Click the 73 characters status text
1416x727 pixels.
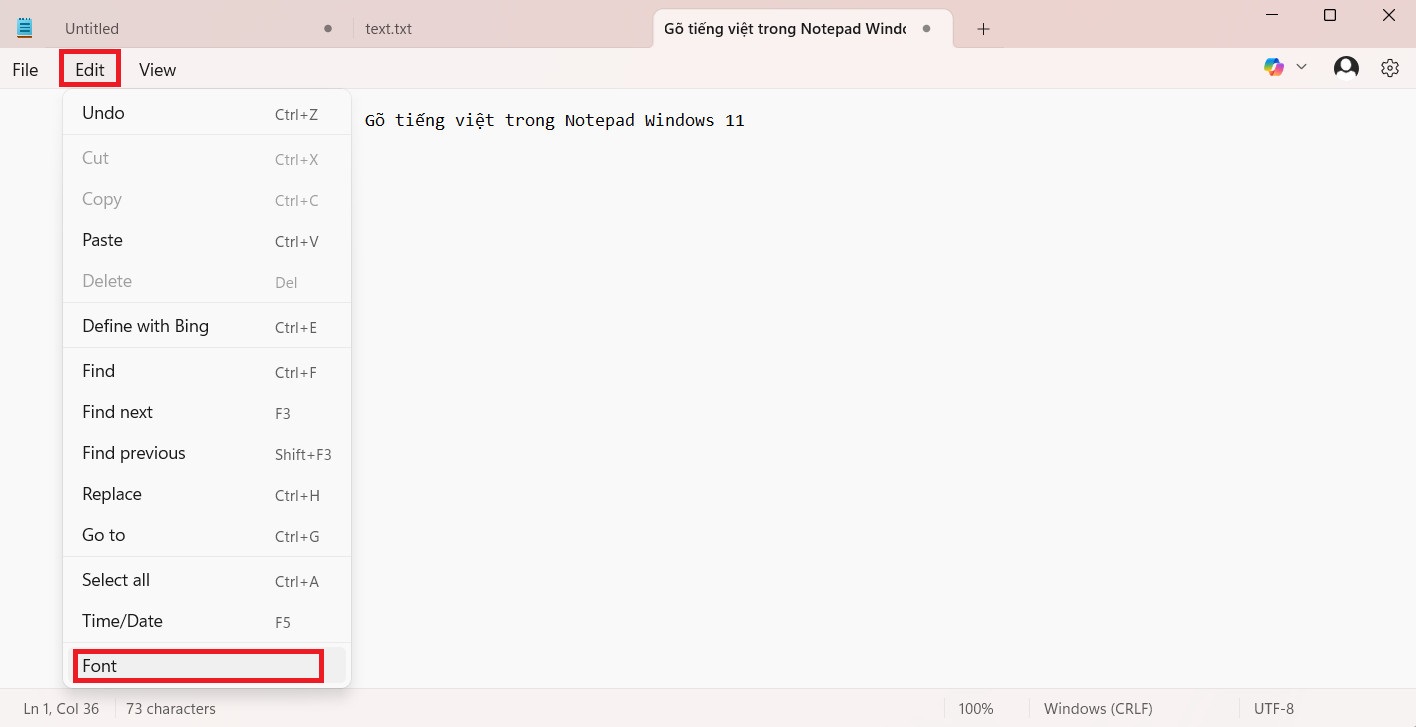(x=171, y=709)
